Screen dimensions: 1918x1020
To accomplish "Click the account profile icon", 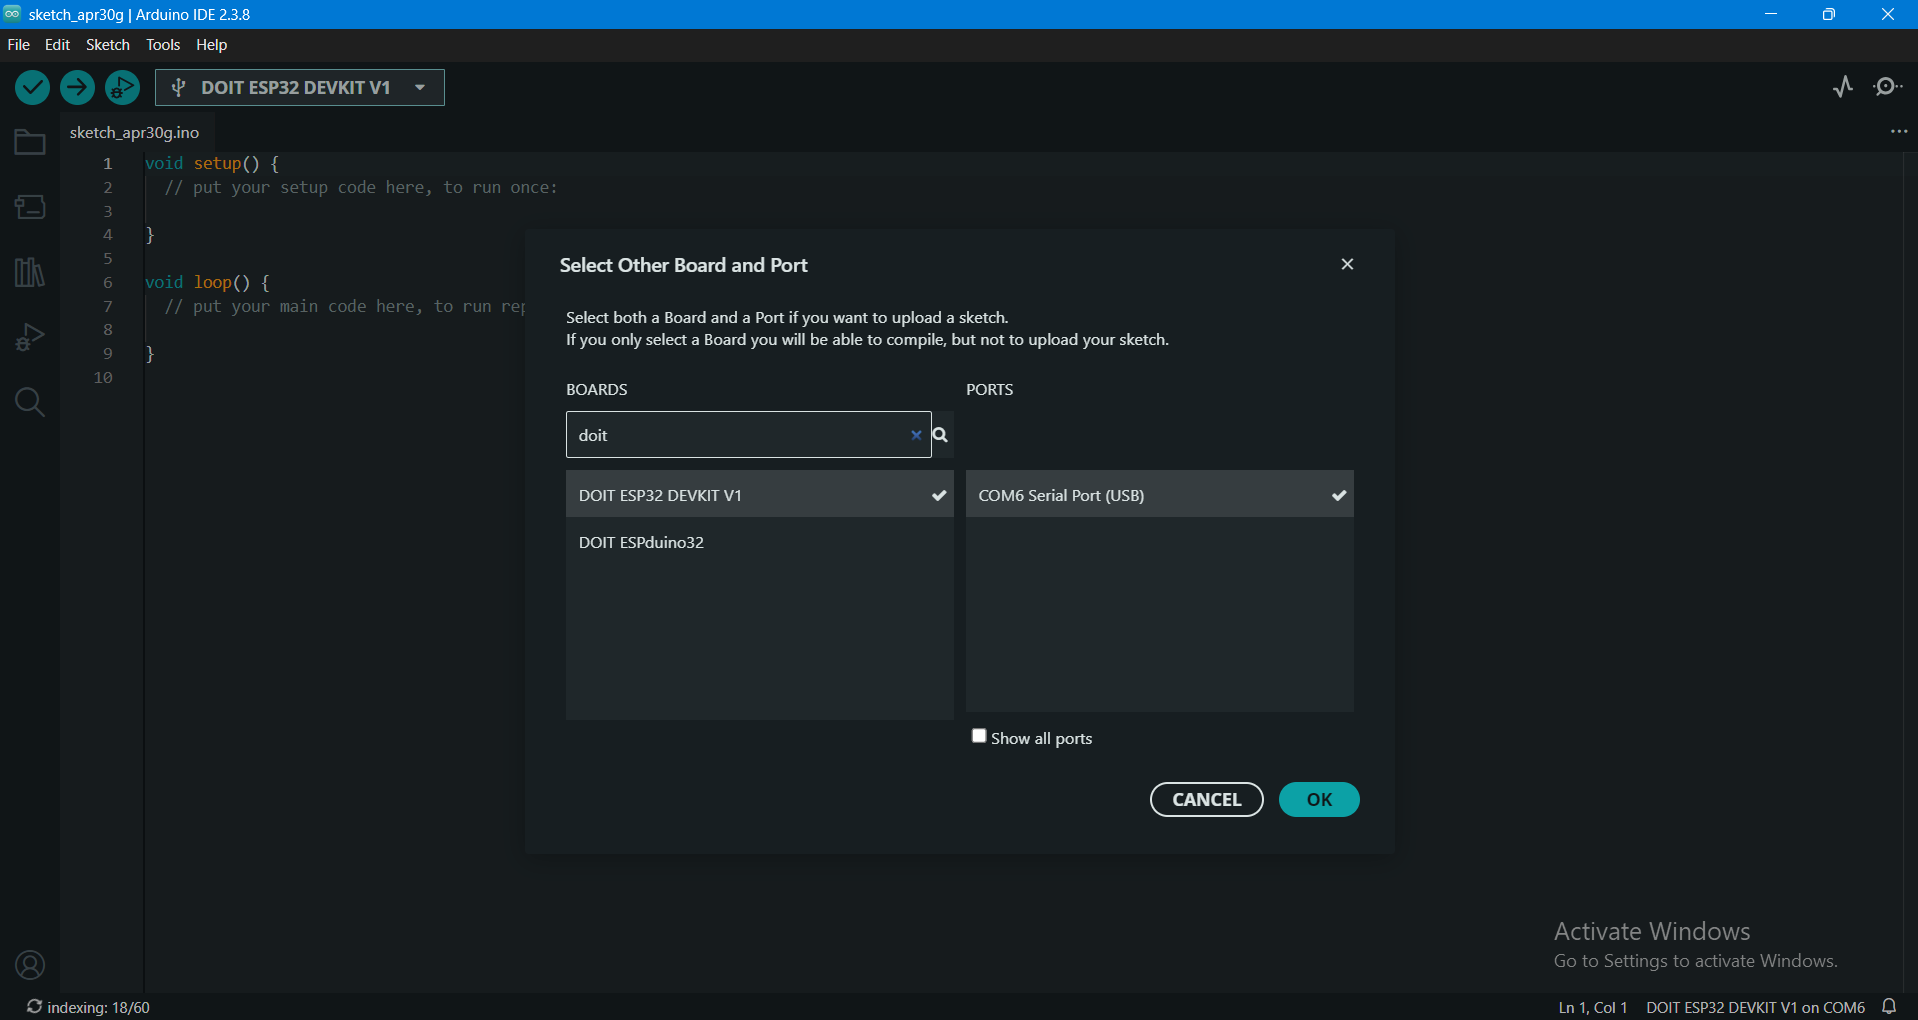I will point(30,965).
